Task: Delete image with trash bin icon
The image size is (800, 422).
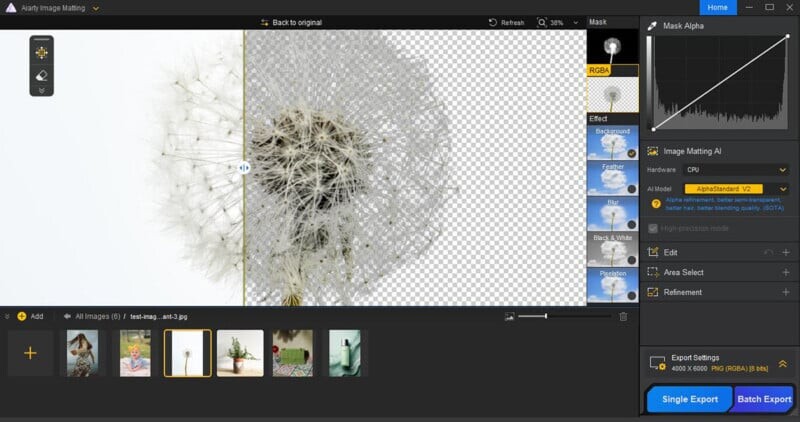Action: [x=623, y=316]
